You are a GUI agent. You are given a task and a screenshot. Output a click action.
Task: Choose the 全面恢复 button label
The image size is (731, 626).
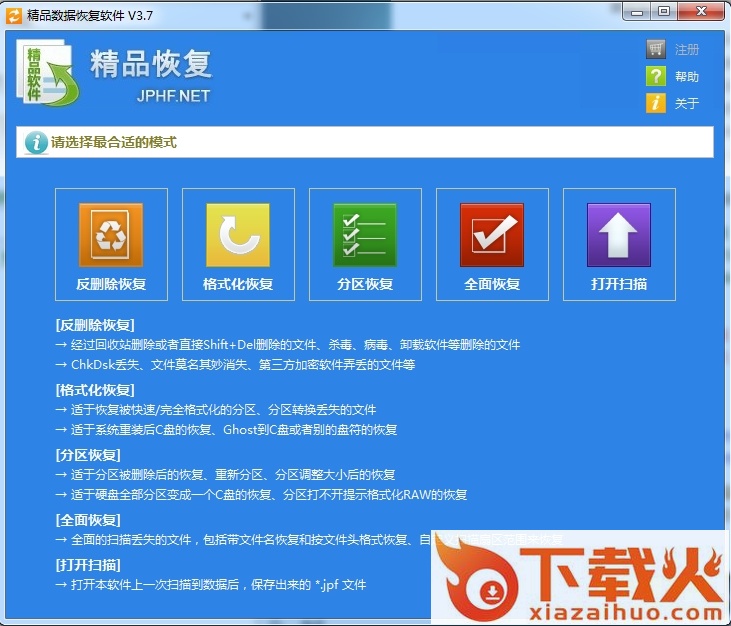[492, 284]
